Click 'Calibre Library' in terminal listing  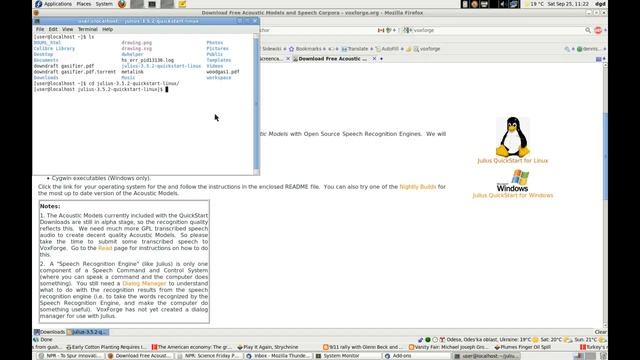pos(54,49)
